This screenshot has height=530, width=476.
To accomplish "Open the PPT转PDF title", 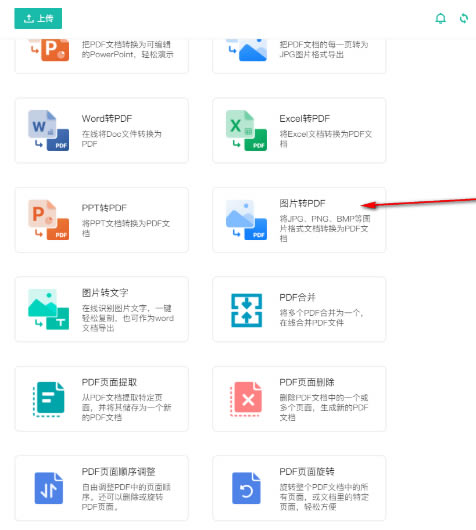I will (104, 208).
